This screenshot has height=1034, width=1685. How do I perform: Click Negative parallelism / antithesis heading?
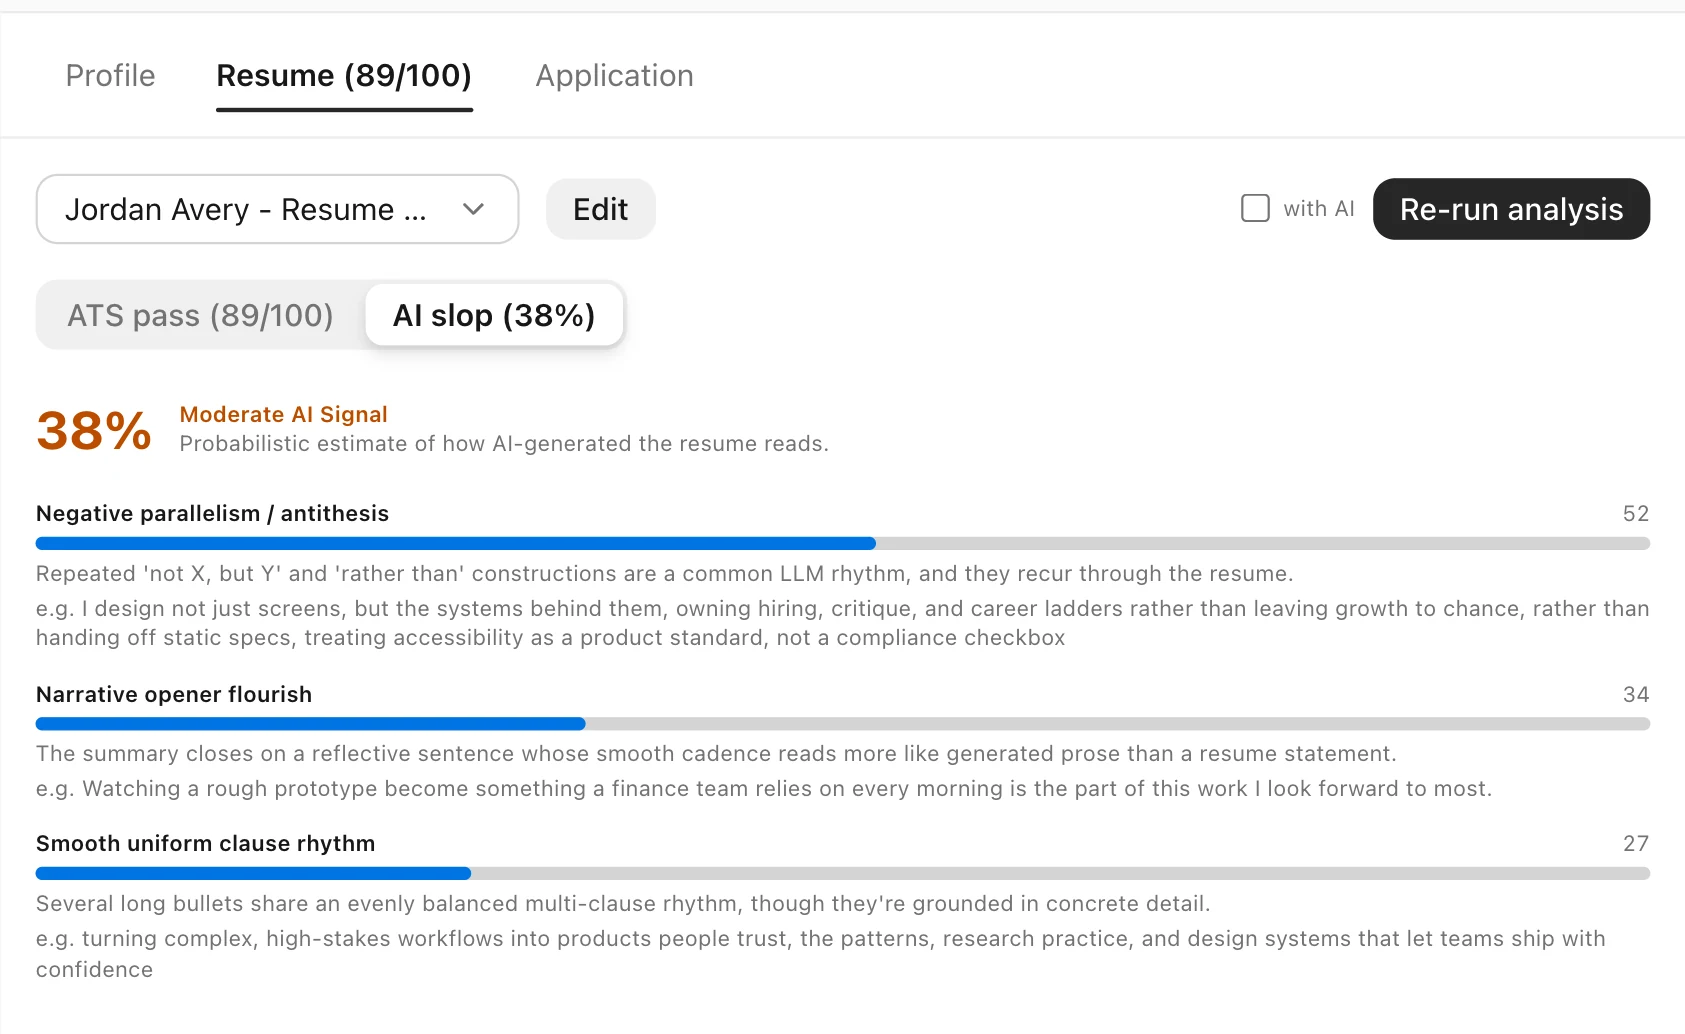(212, 513)
